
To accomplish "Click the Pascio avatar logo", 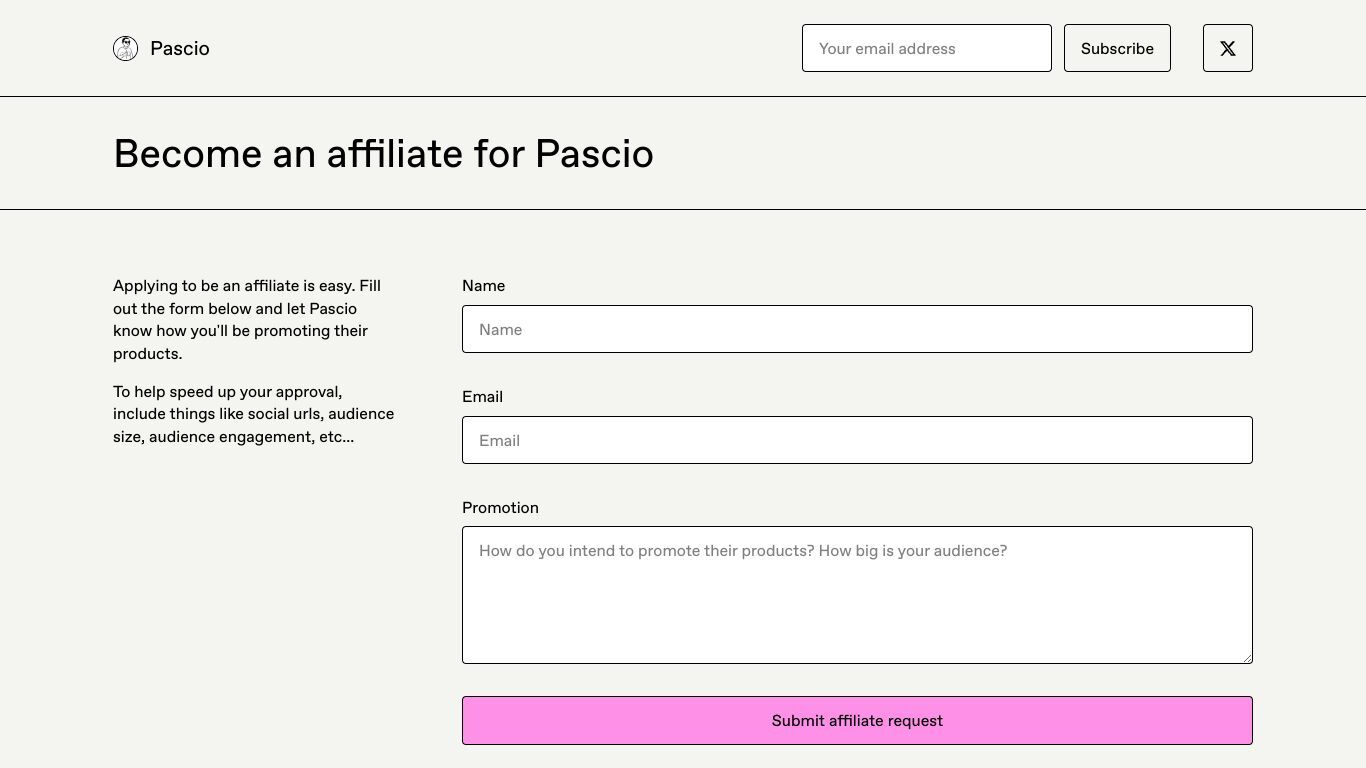I will (x=125, y=48).
